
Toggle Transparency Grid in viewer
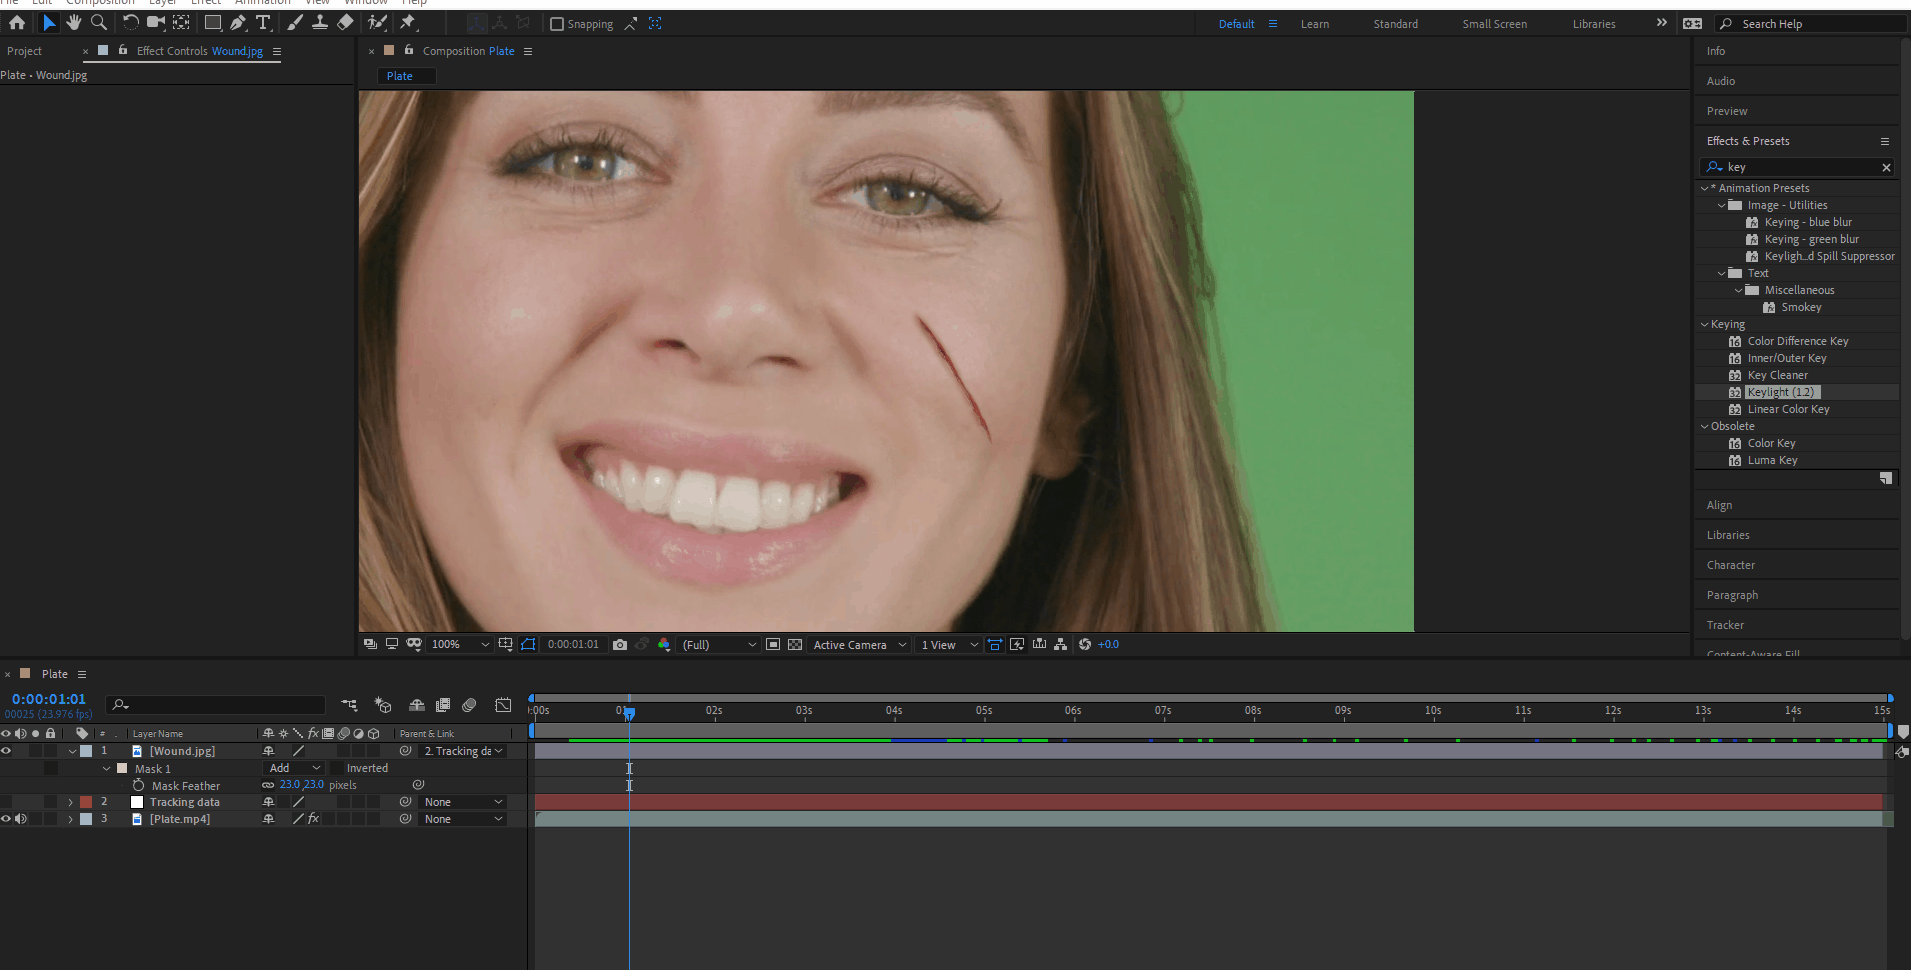pyautogui.click(x=795, y=645)
